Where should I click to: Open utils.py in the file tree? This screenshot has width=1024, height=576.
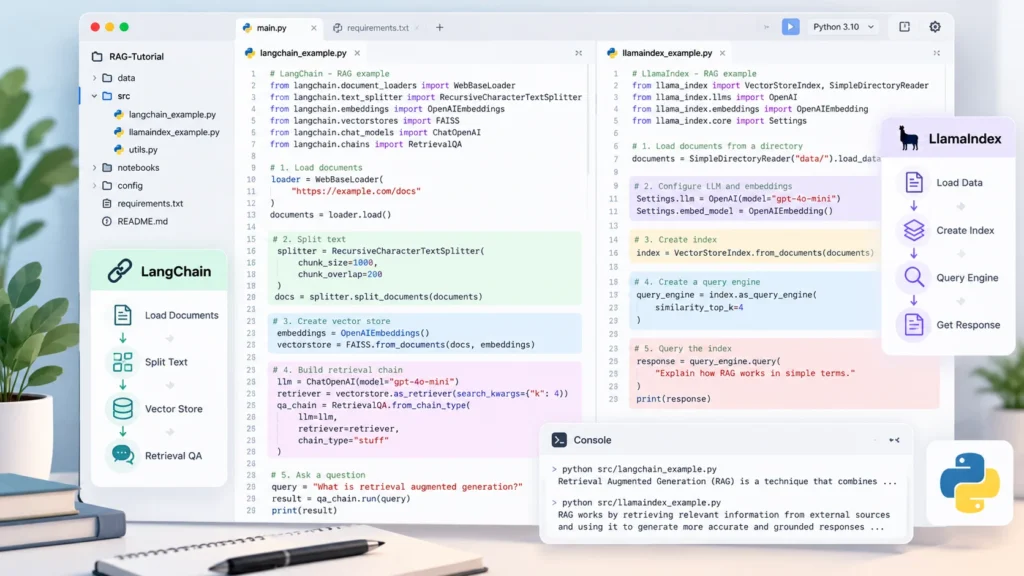pos(143,150)
